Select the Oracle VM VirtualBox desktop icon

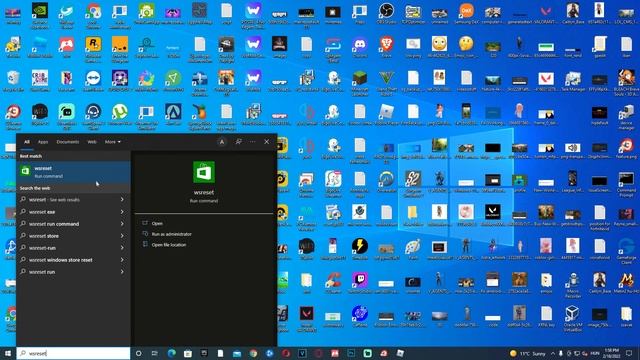[x=572, y=319]
